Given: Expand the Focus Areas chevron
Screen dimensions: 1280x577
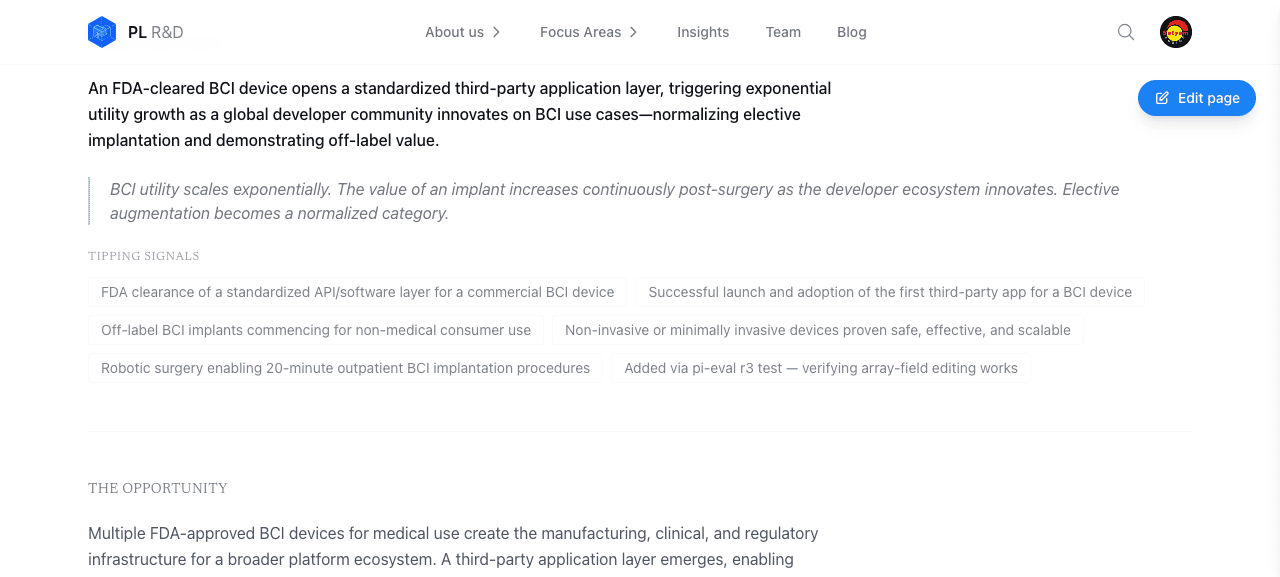Looking at the screenshot, I should point(633,32).
